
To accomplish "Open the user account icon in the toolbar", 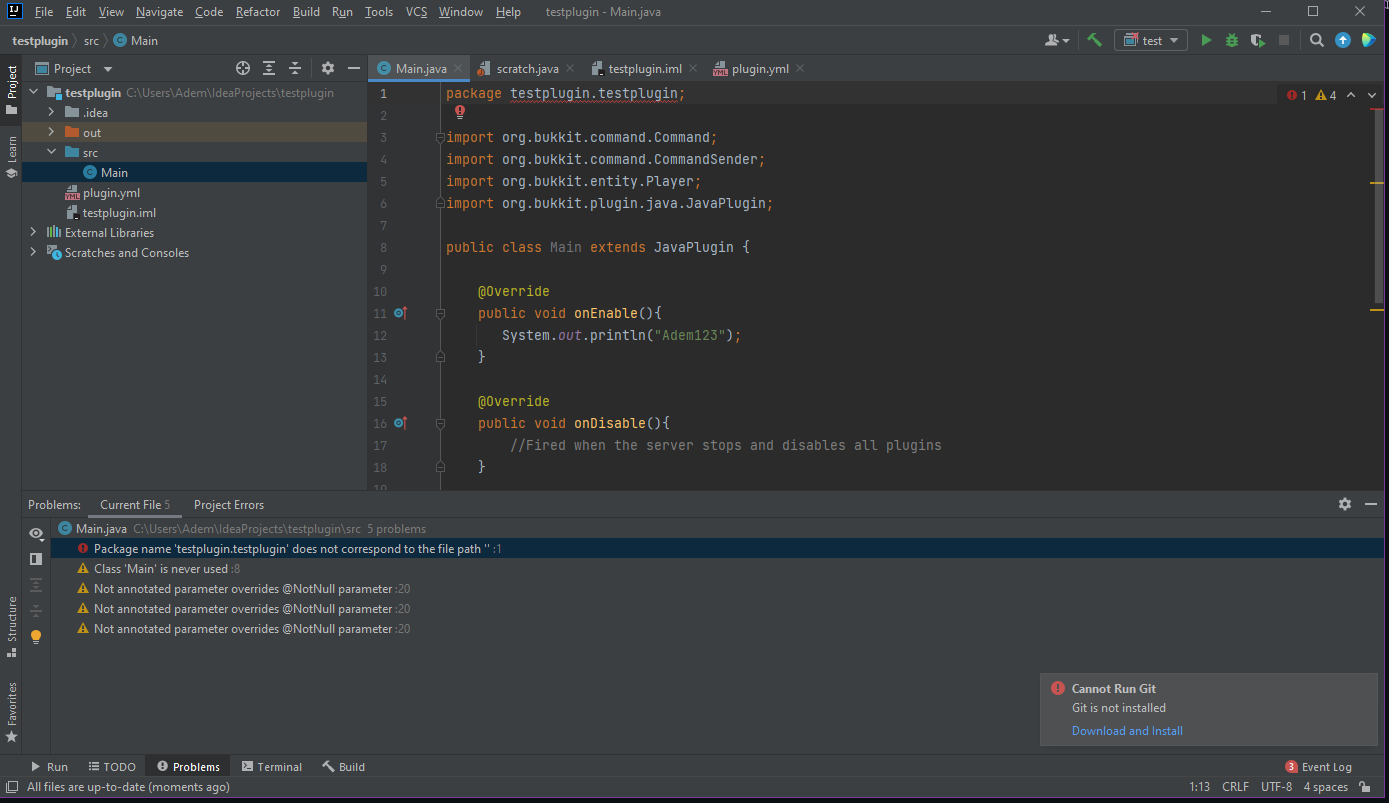I will point(1056,40).
